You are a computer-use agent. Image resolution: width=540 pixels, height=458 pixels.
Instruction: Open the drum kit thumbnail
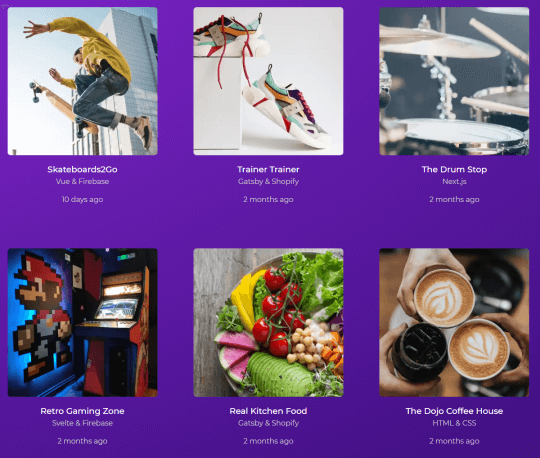[x=454, y=81]
